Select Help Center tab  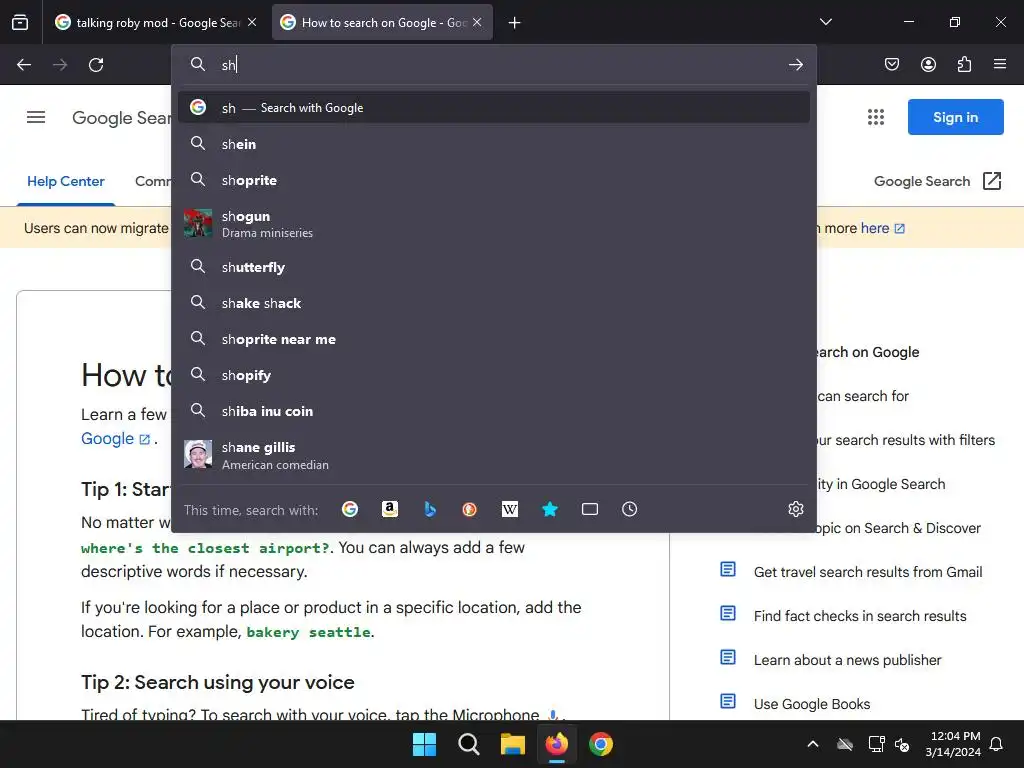(x=65, y=182)
